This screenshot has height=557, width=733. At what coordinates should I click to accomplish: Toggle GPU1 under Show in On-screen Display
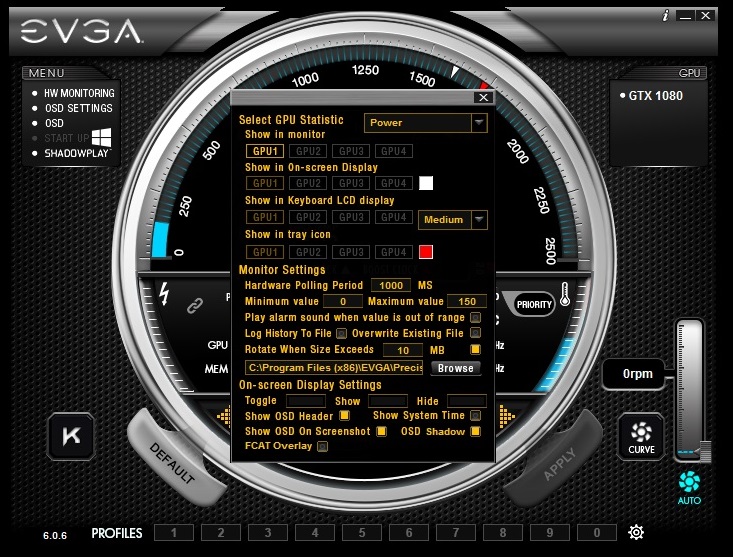click(265, 183)
